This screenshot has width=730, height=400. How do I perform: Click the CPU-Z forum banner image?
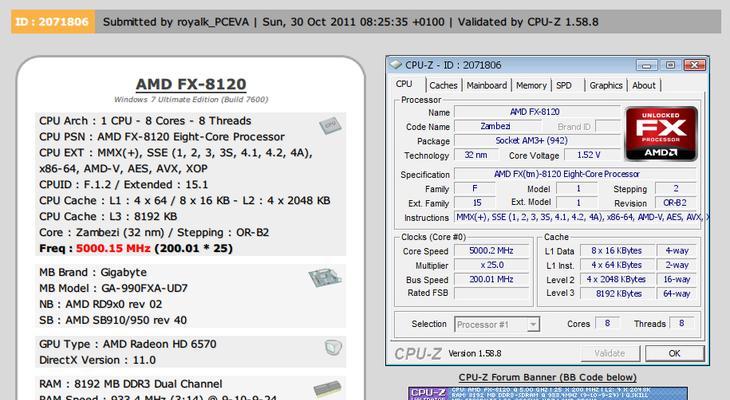[x=548, y=393]
